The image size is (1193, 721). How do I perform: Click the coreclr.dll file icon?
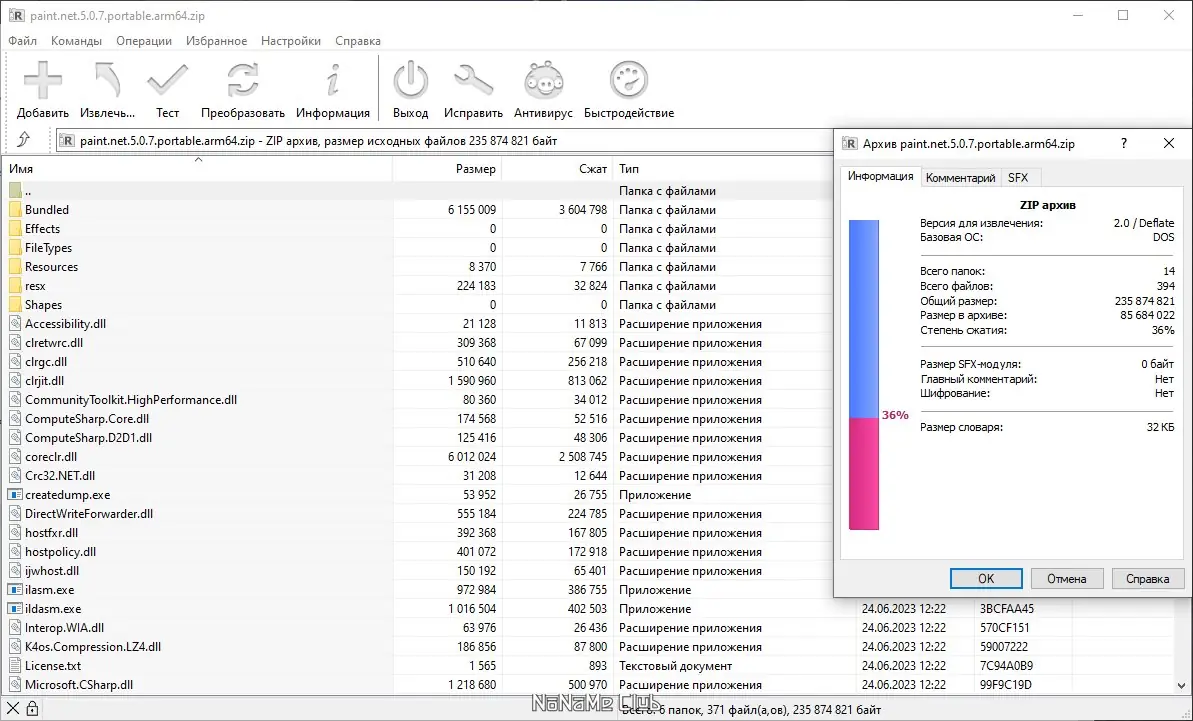point(15,457)
